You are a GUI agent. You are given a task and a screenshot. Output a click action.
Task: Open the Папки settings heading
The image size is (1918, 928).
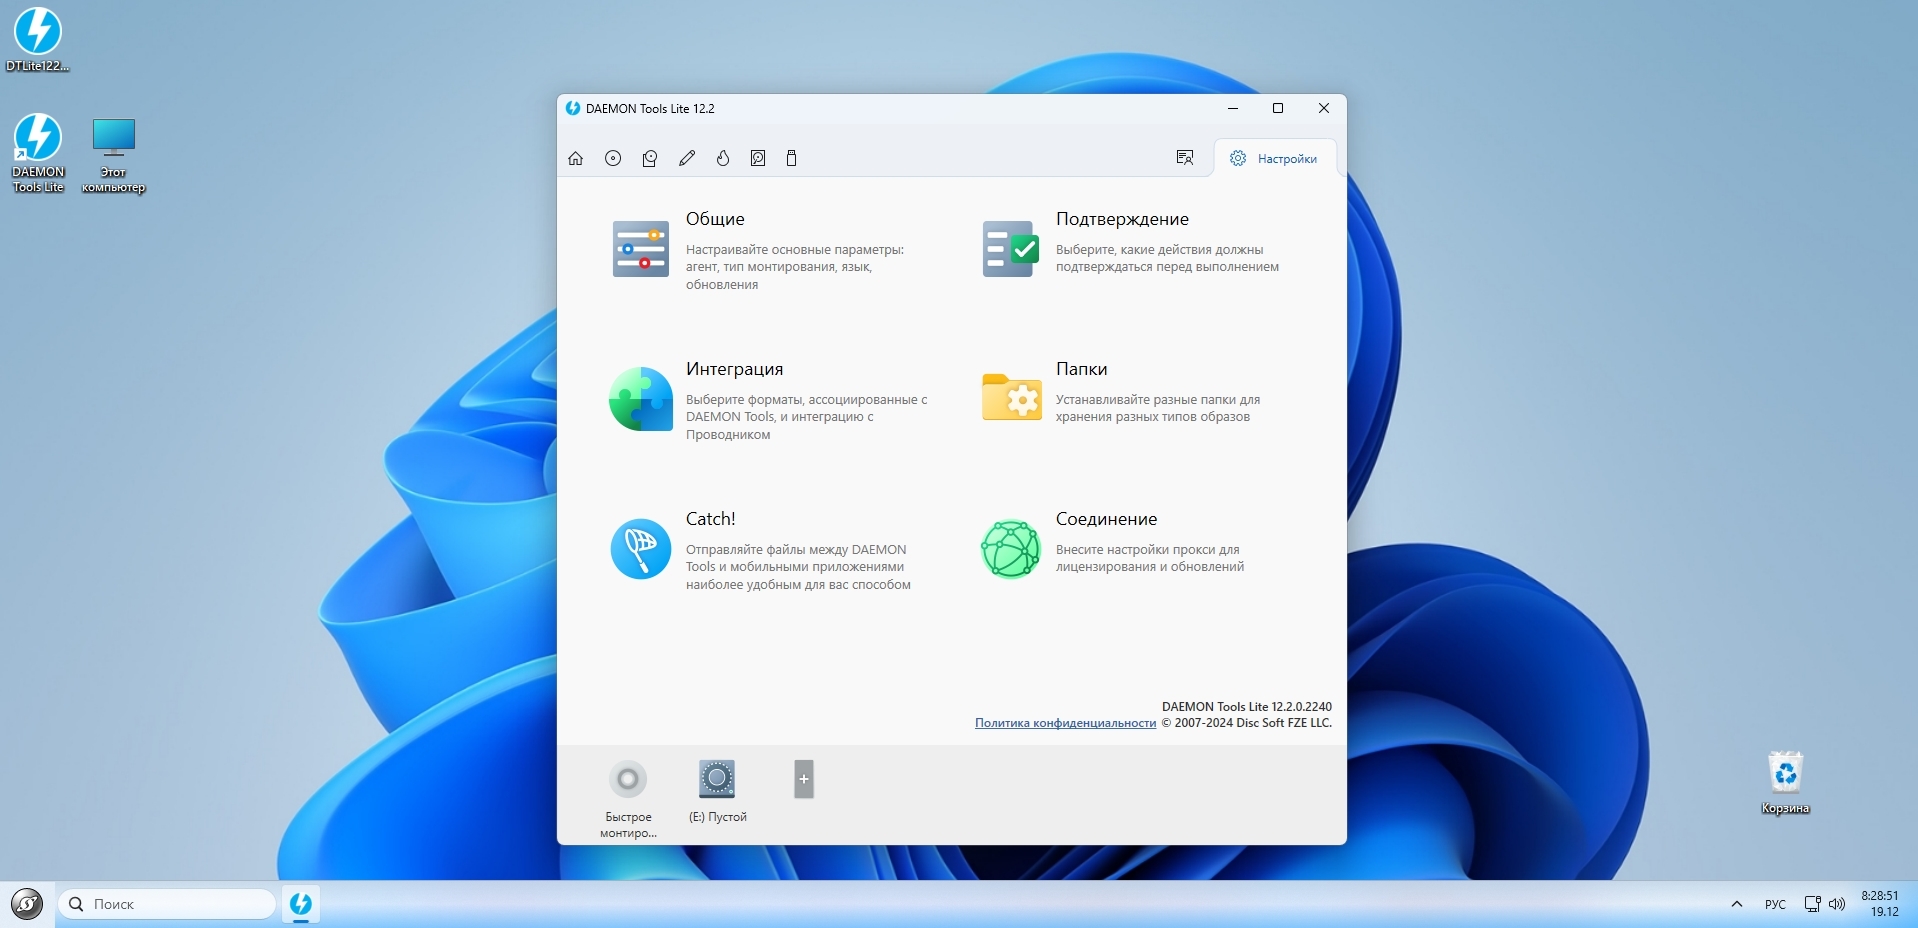click(1081, 369)
